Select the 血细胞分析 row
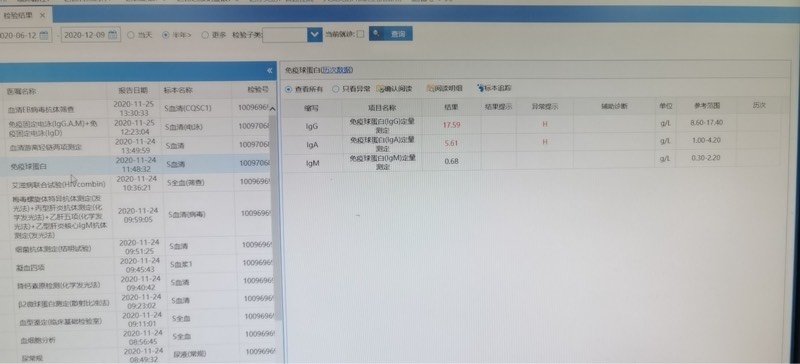This screenshot has width=800, height=364. click(x=138, y=337)
